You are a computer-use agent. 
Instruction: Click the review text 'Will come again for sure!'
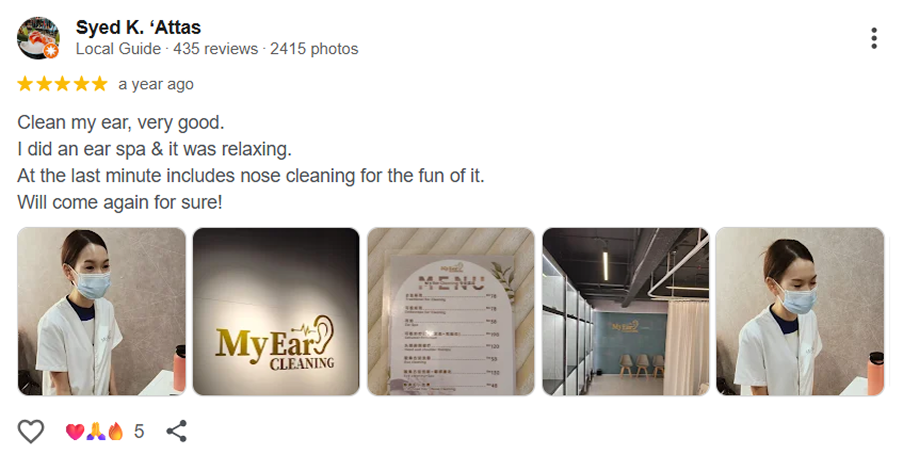tap(120, 202)
